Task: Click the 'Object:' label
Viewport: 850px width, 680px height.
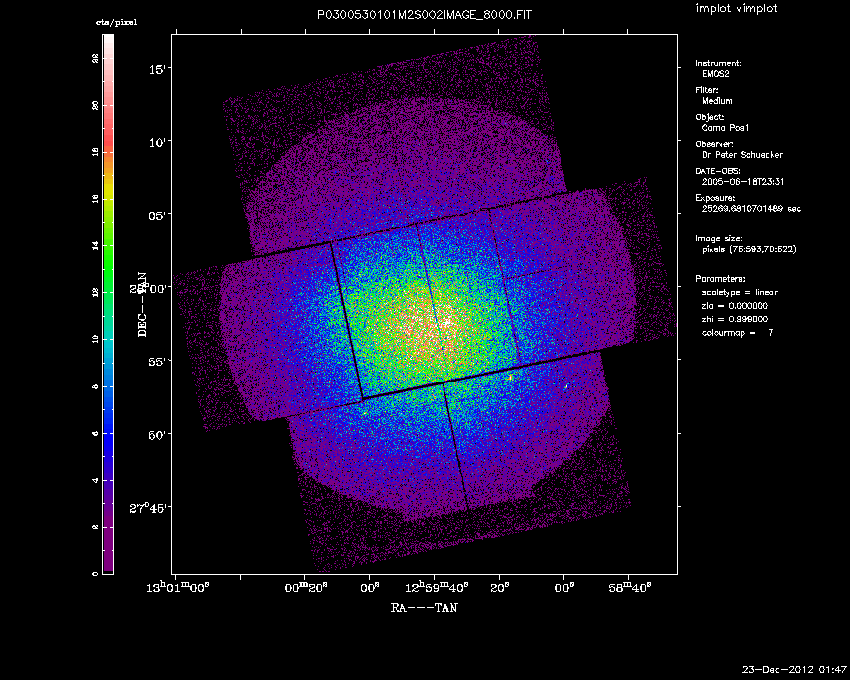Action: 710,117
